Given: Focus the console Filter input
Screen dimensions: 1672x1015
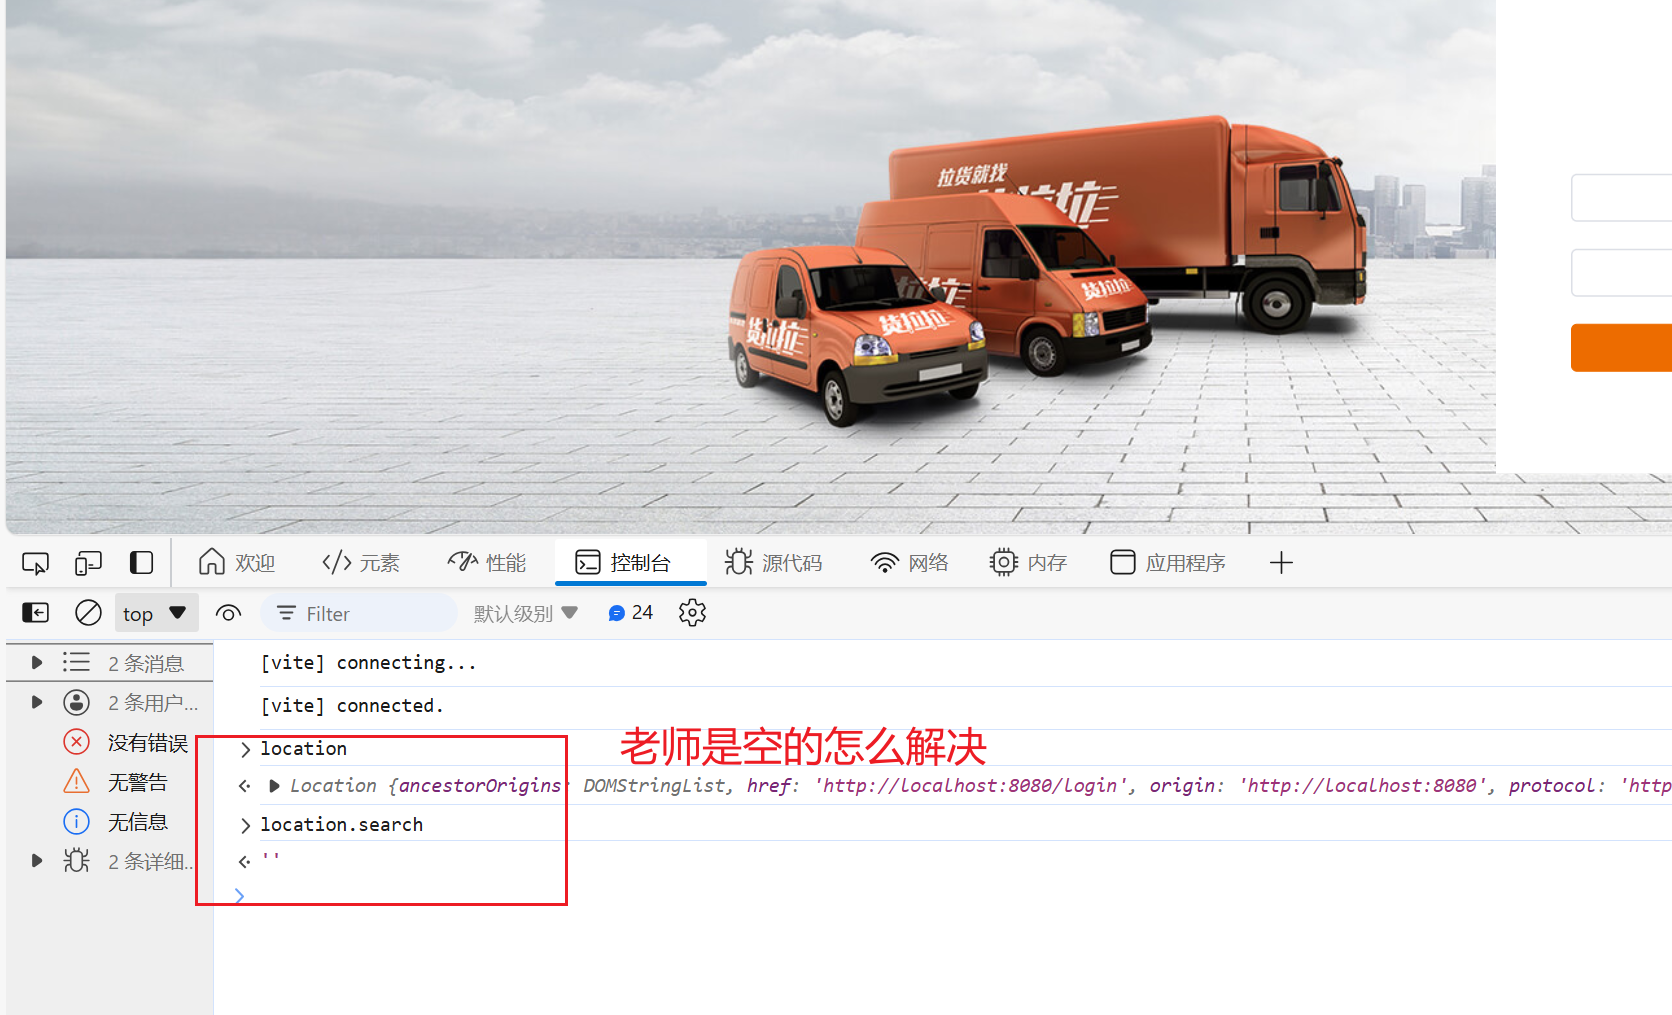Looking at the screenshot, I should click(359, 614).
